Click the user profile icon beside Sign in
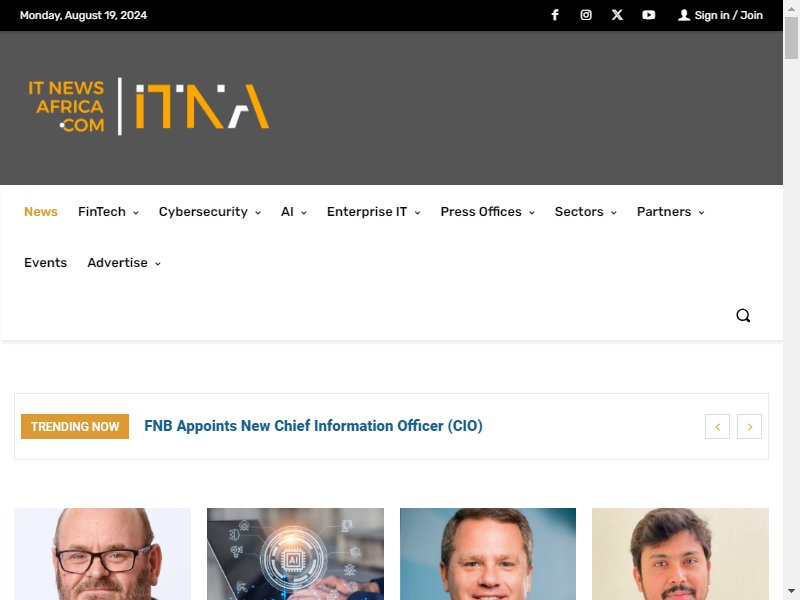 click(x=684, y=15)
